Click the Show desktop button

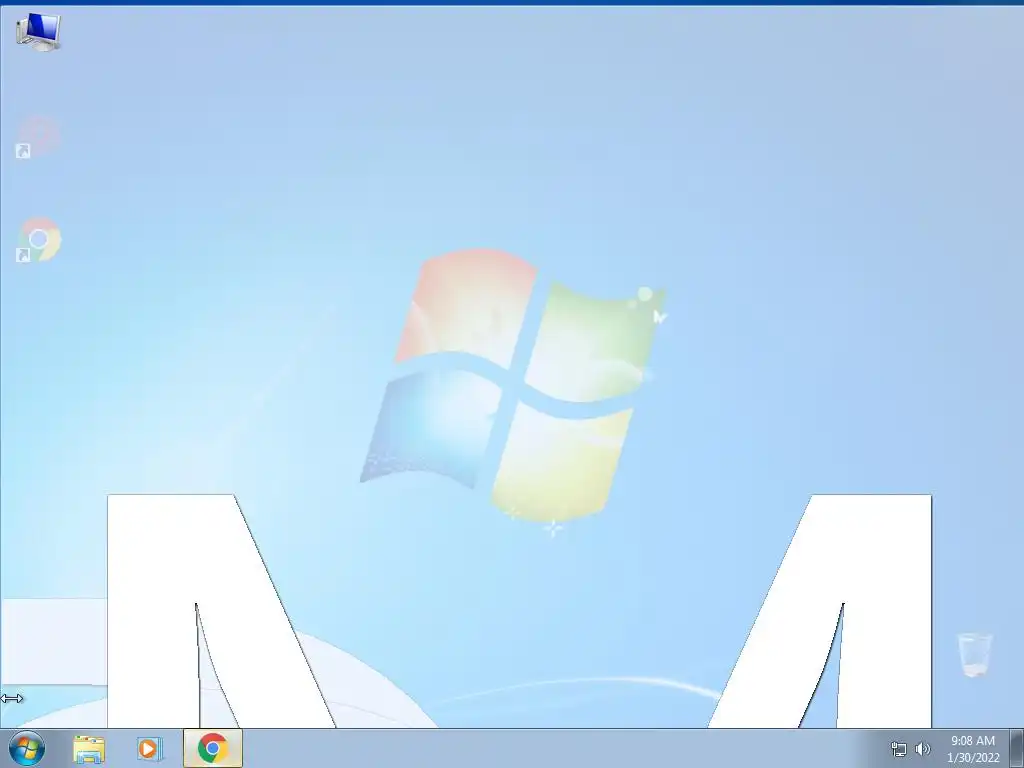tap(1017, 748)
